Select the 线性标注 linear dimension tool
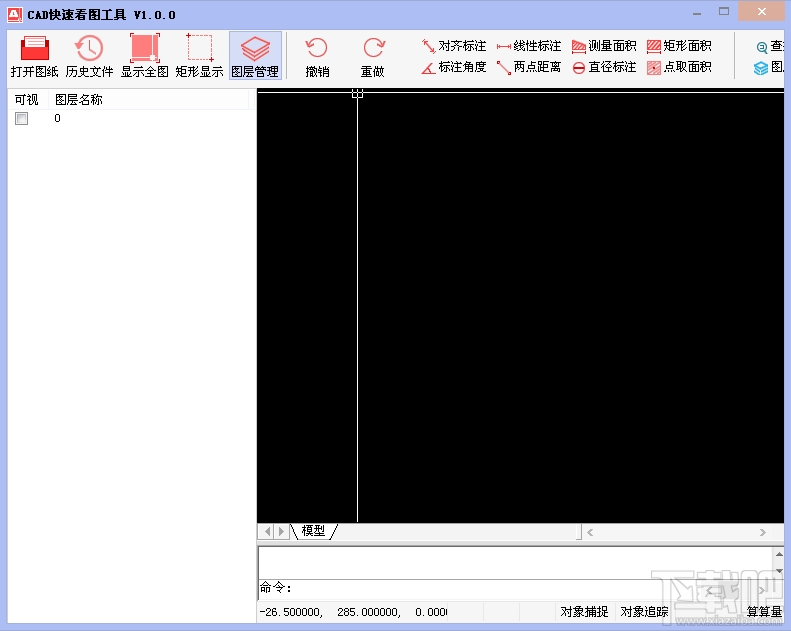Screen dimensions: 791x631 pyautogui.click(x=528, y=46)
